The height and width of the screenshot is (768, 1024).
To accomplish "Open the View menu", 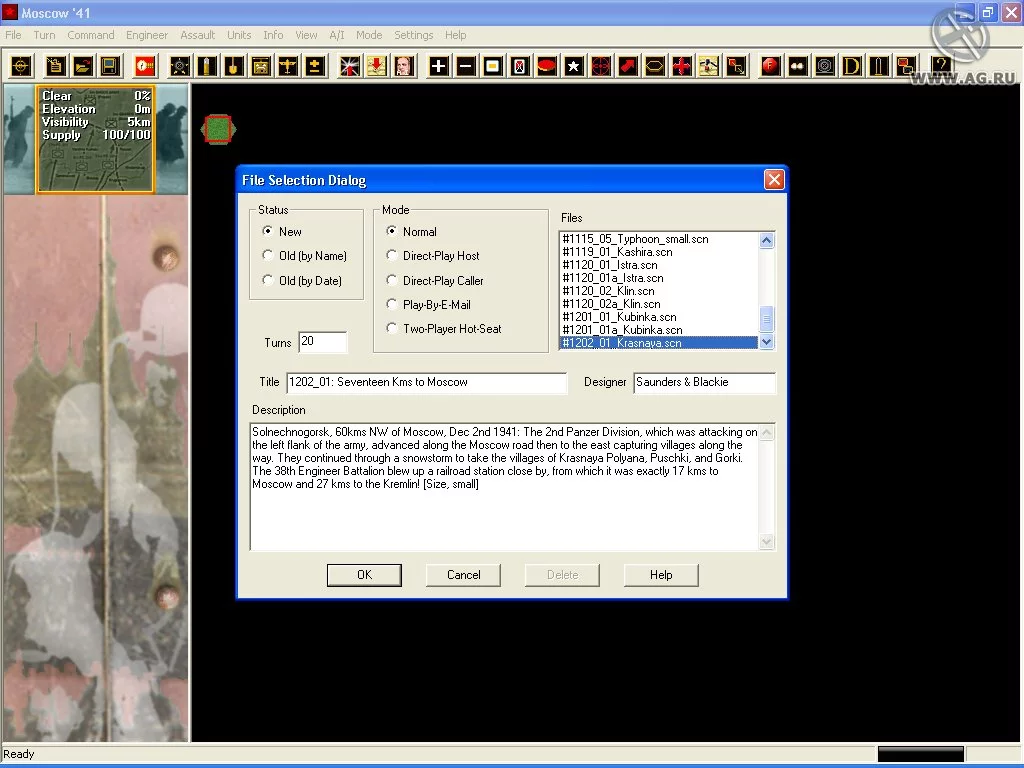I will click(x=306, y=35).
